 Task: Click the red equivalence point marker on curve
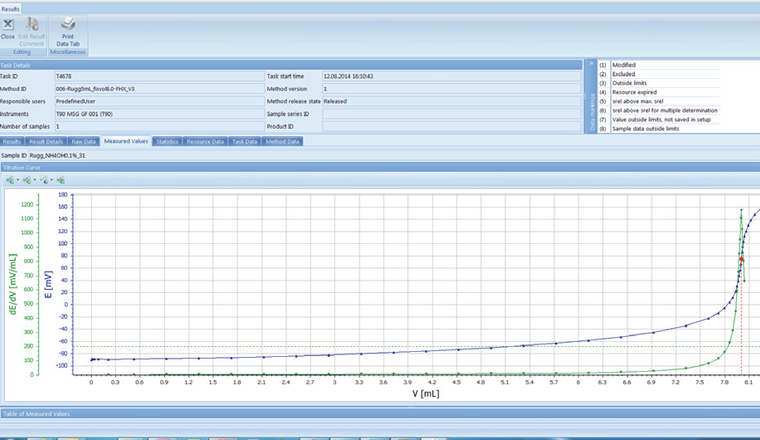tap(741, 259)
